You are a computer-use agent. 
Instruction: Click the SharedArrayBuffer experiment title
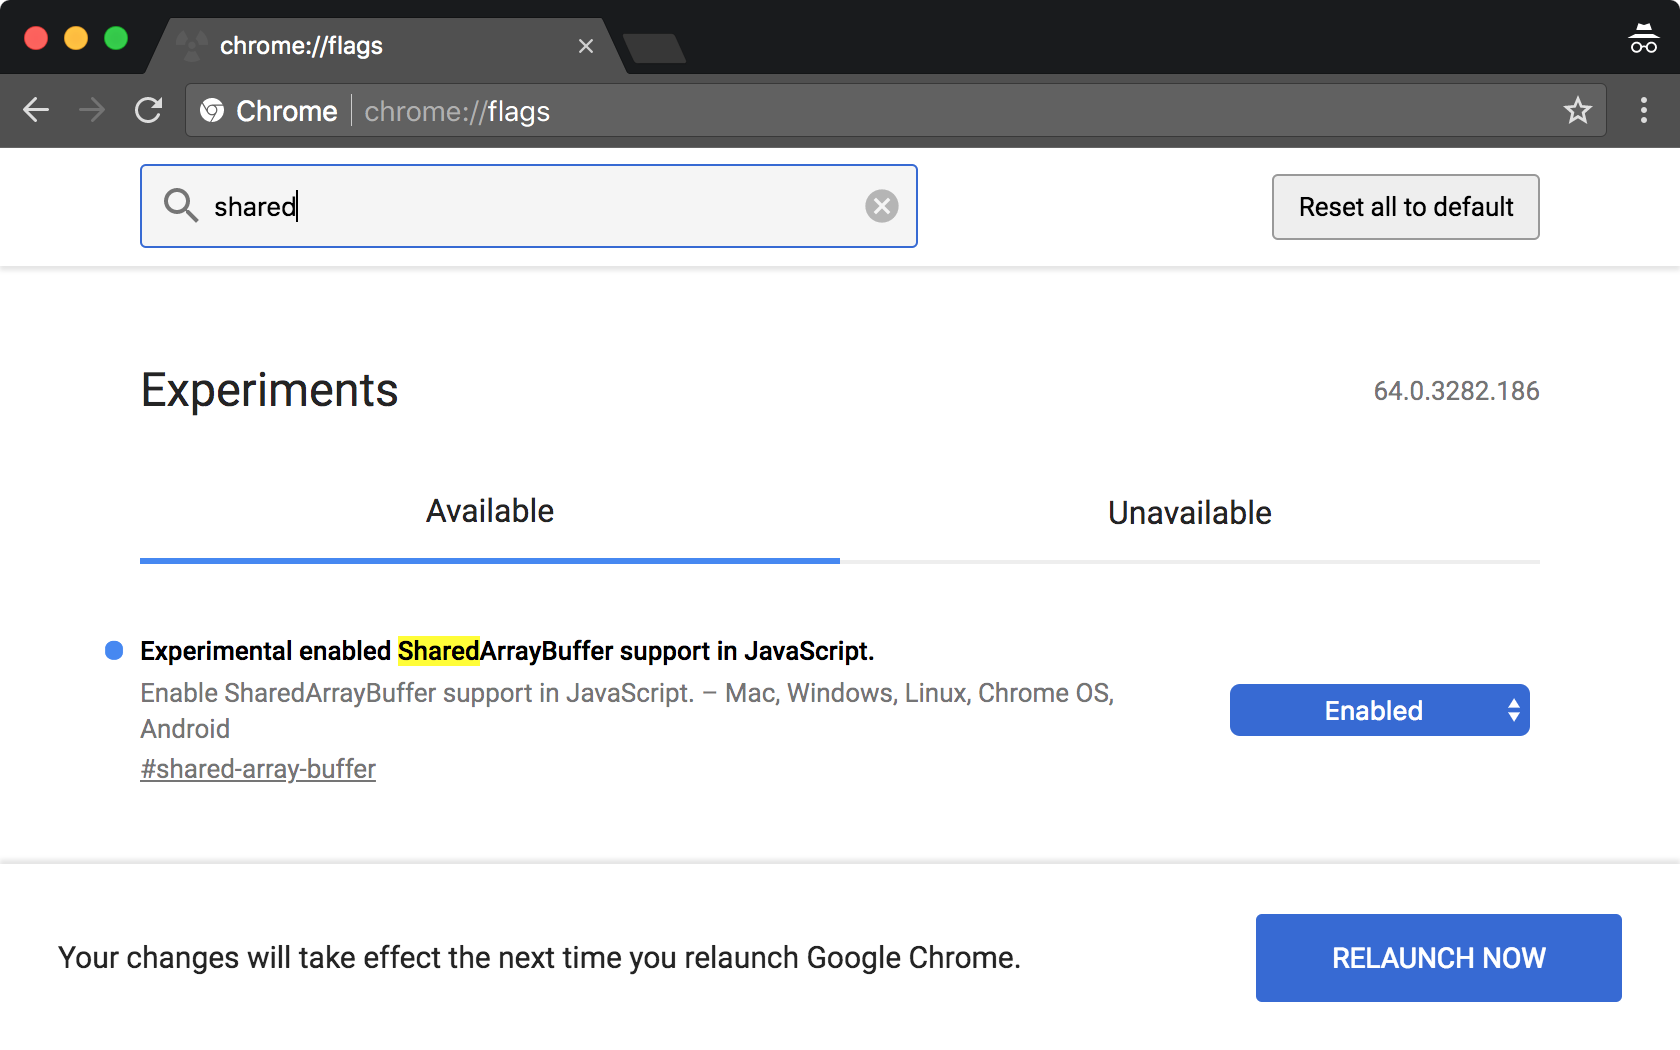coord(507,651)
